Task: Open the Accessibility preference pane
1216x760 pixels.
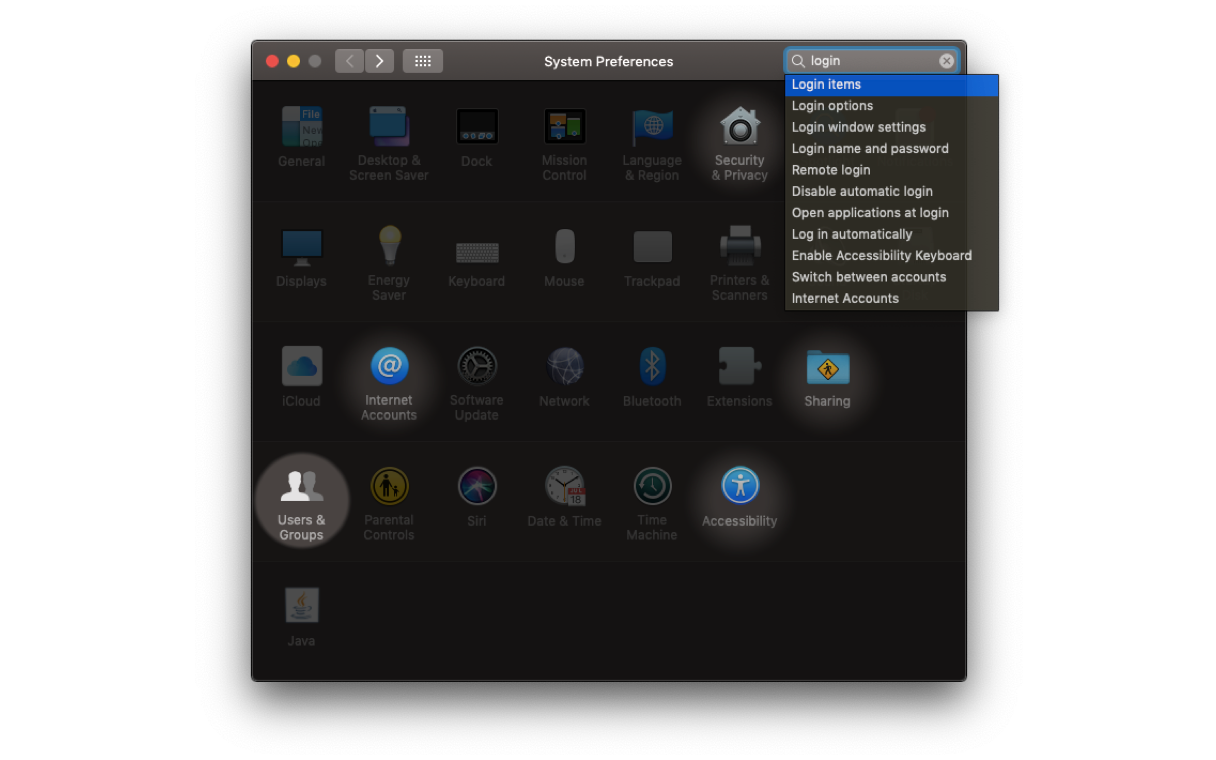Action: click(x=740, y=497)
